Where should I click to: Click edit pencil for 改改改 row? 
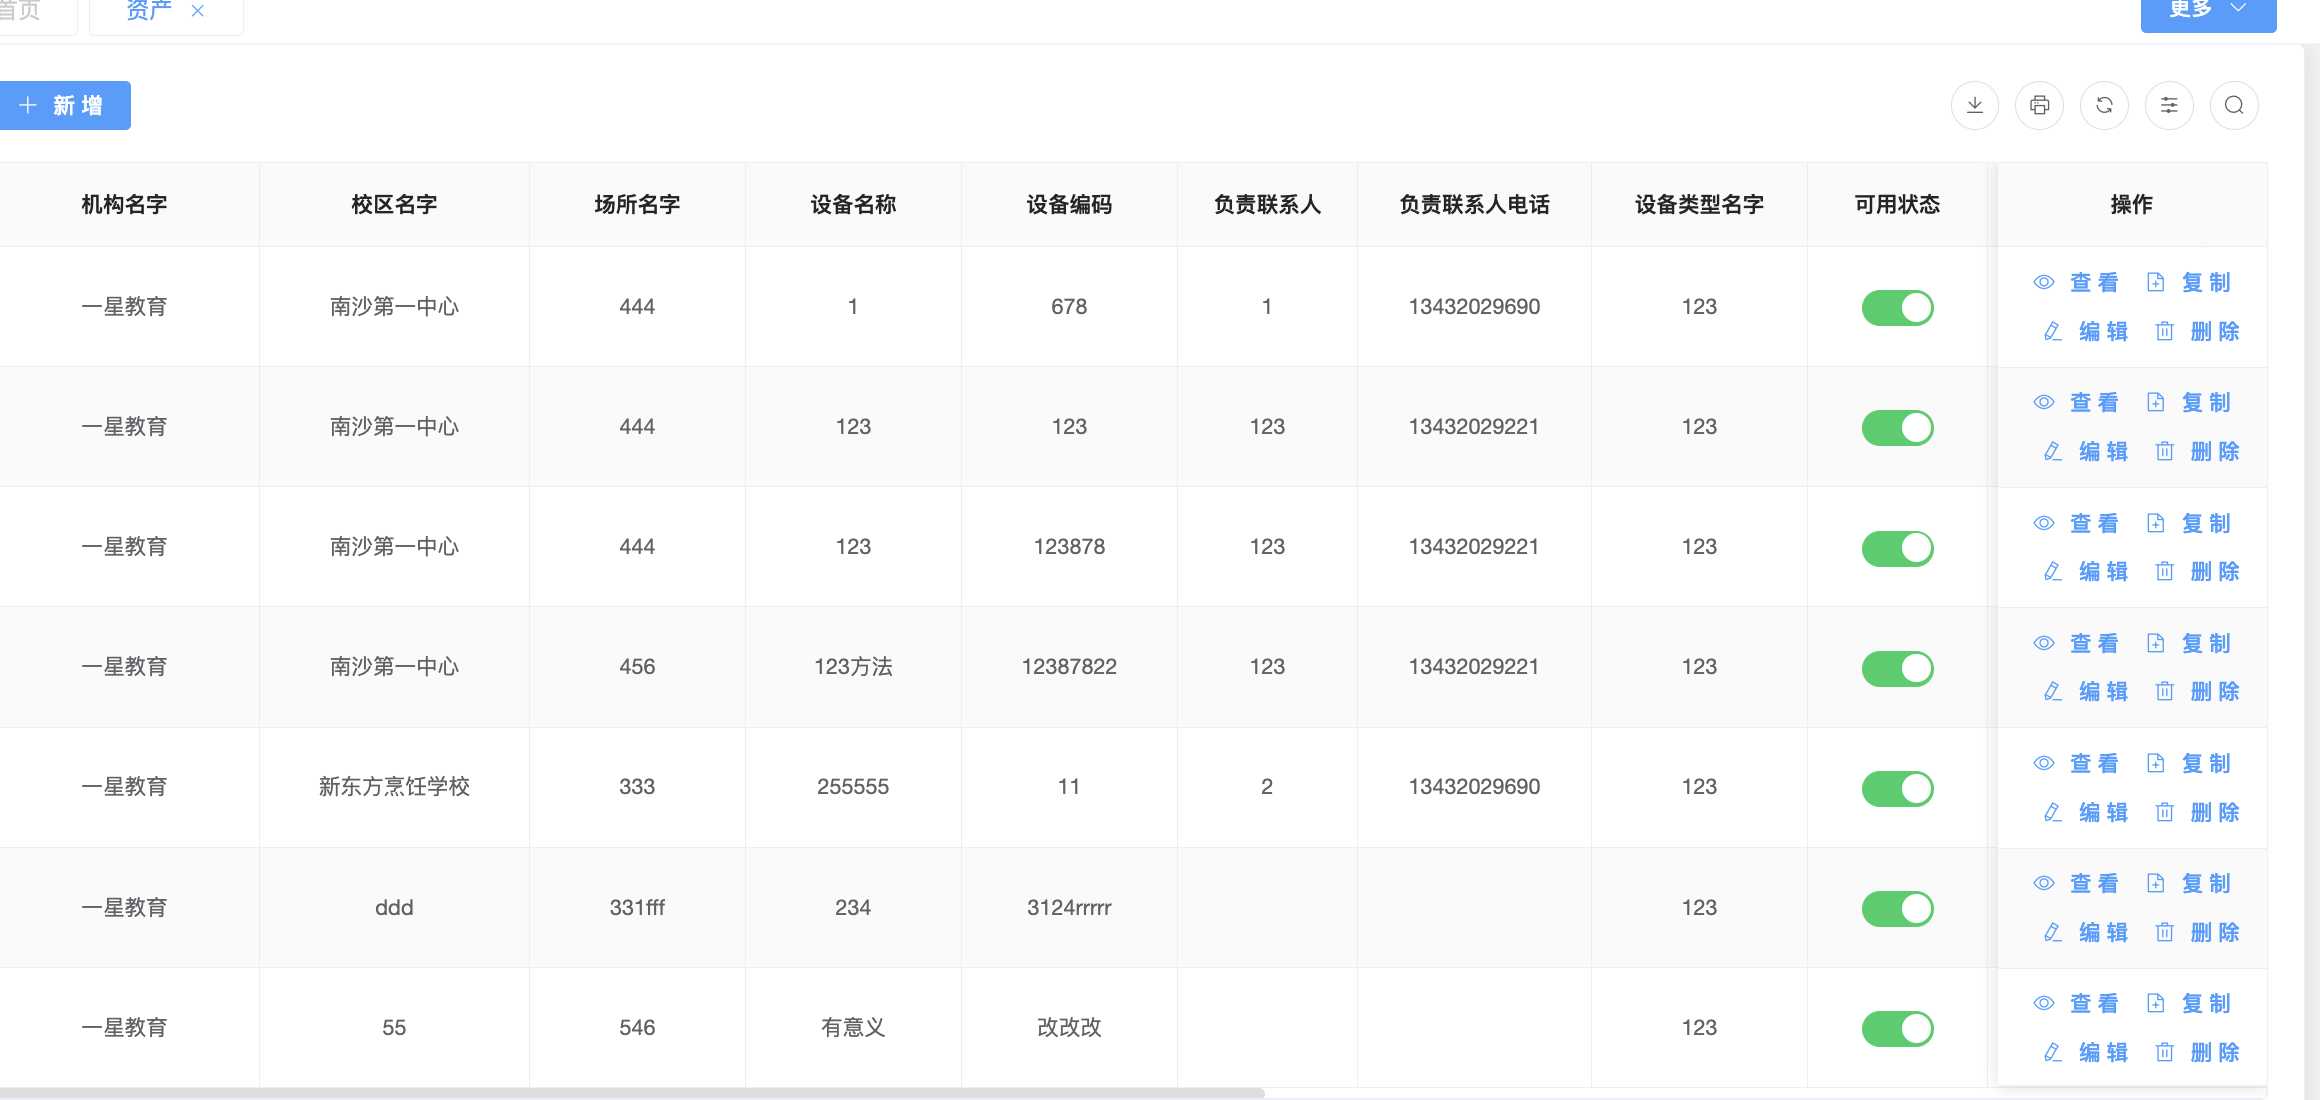coord(2053,1052)
